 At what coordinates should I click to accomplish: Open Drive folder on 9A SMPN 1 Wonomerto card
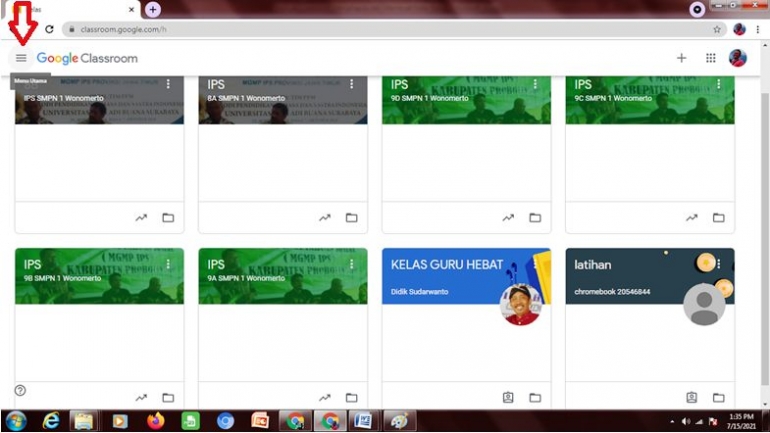(x=352, y=397)
